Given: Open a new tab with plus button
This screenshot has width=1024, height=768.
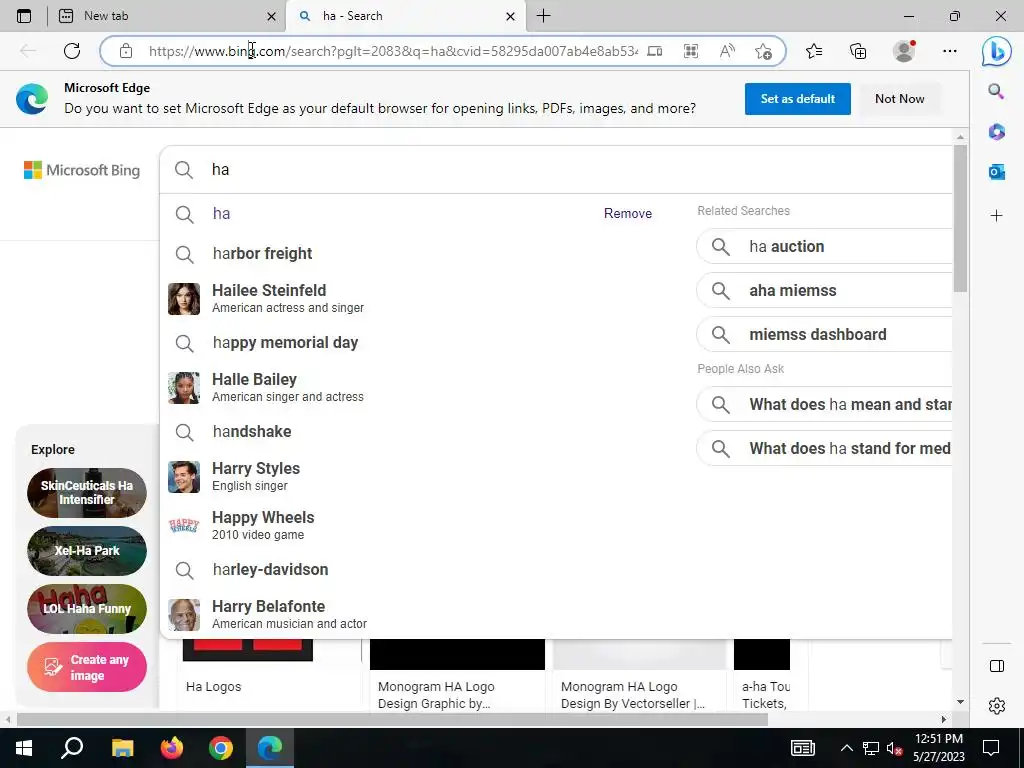Looking at the screenshot, I should tap(543, 16).
